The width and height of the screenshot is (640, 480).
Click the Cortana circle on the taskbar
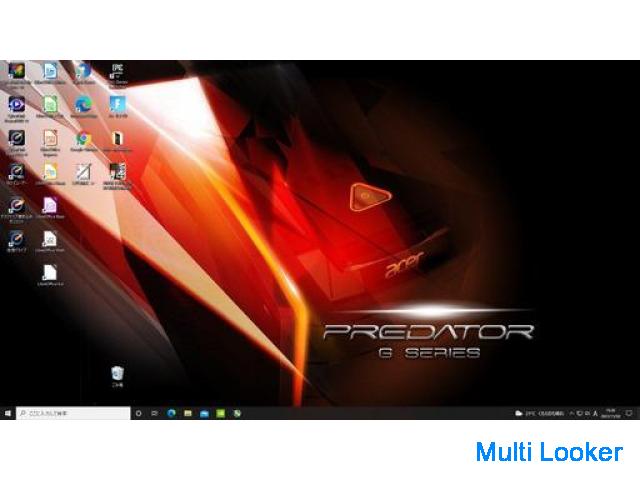click(x=139, y=412)
